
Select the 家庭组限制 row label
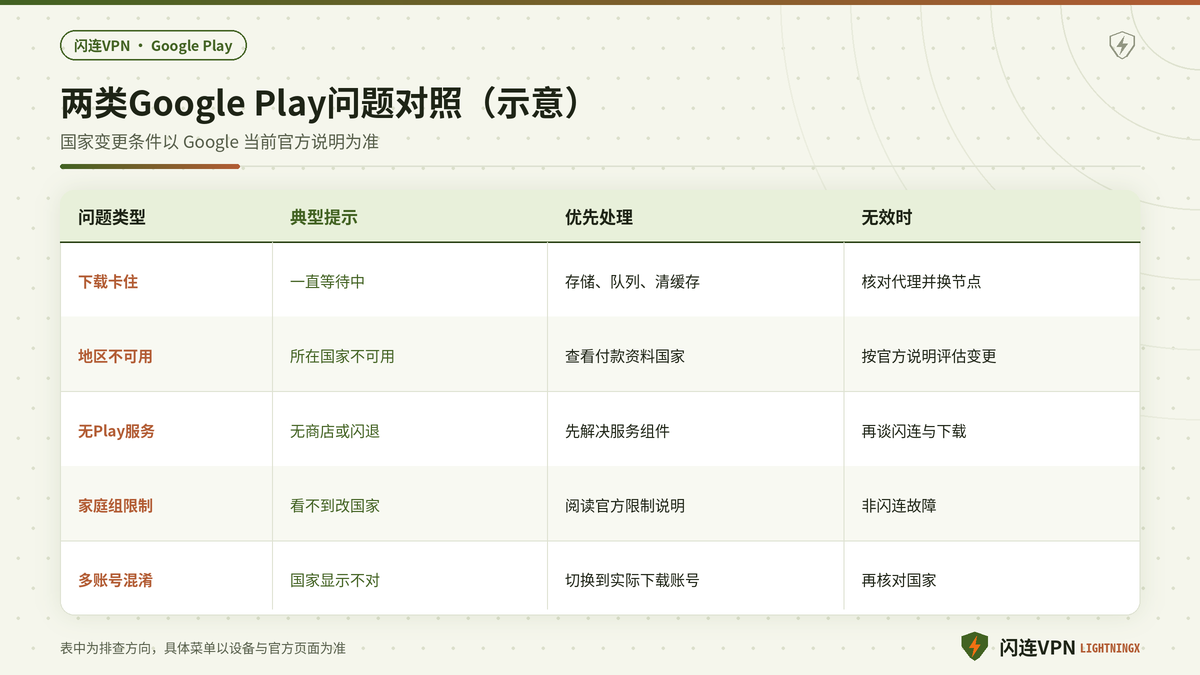(116, 506)
